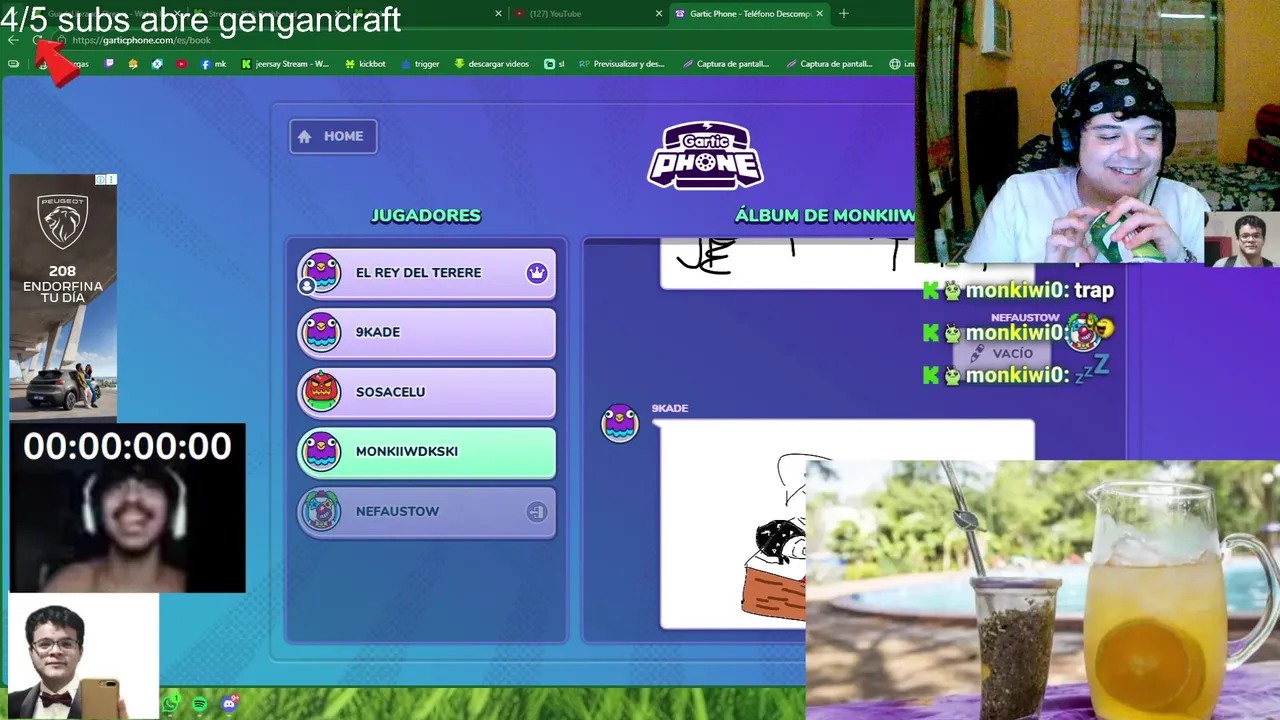Open the Previsualizar y des... bookmark

[x=621, y=64]
